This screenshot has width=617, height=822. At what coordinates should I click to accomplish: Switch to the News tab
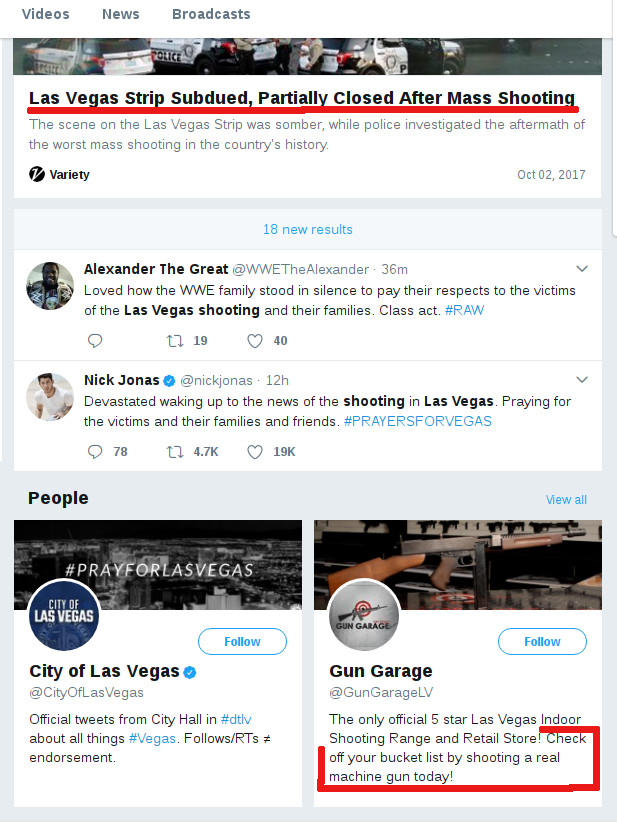tap(121, 14)
